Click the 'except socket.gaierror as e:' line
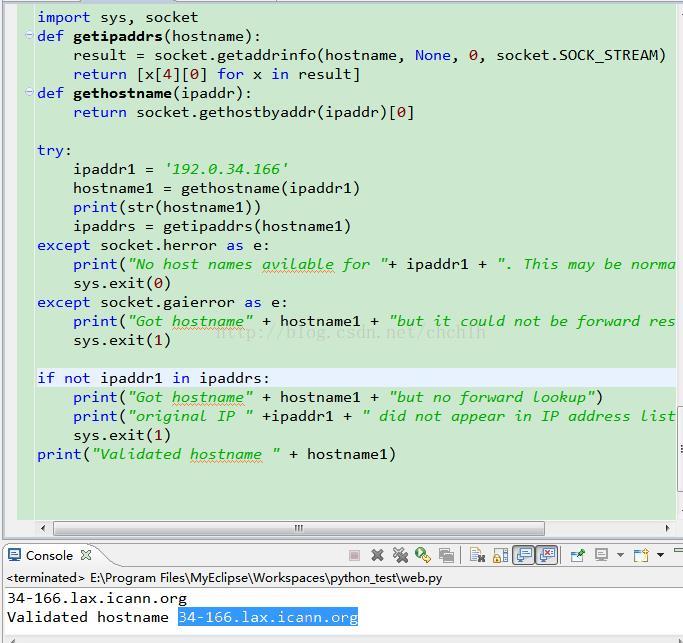Image resolution: width=683 pixels, height=643 pixels. (162, 302)
